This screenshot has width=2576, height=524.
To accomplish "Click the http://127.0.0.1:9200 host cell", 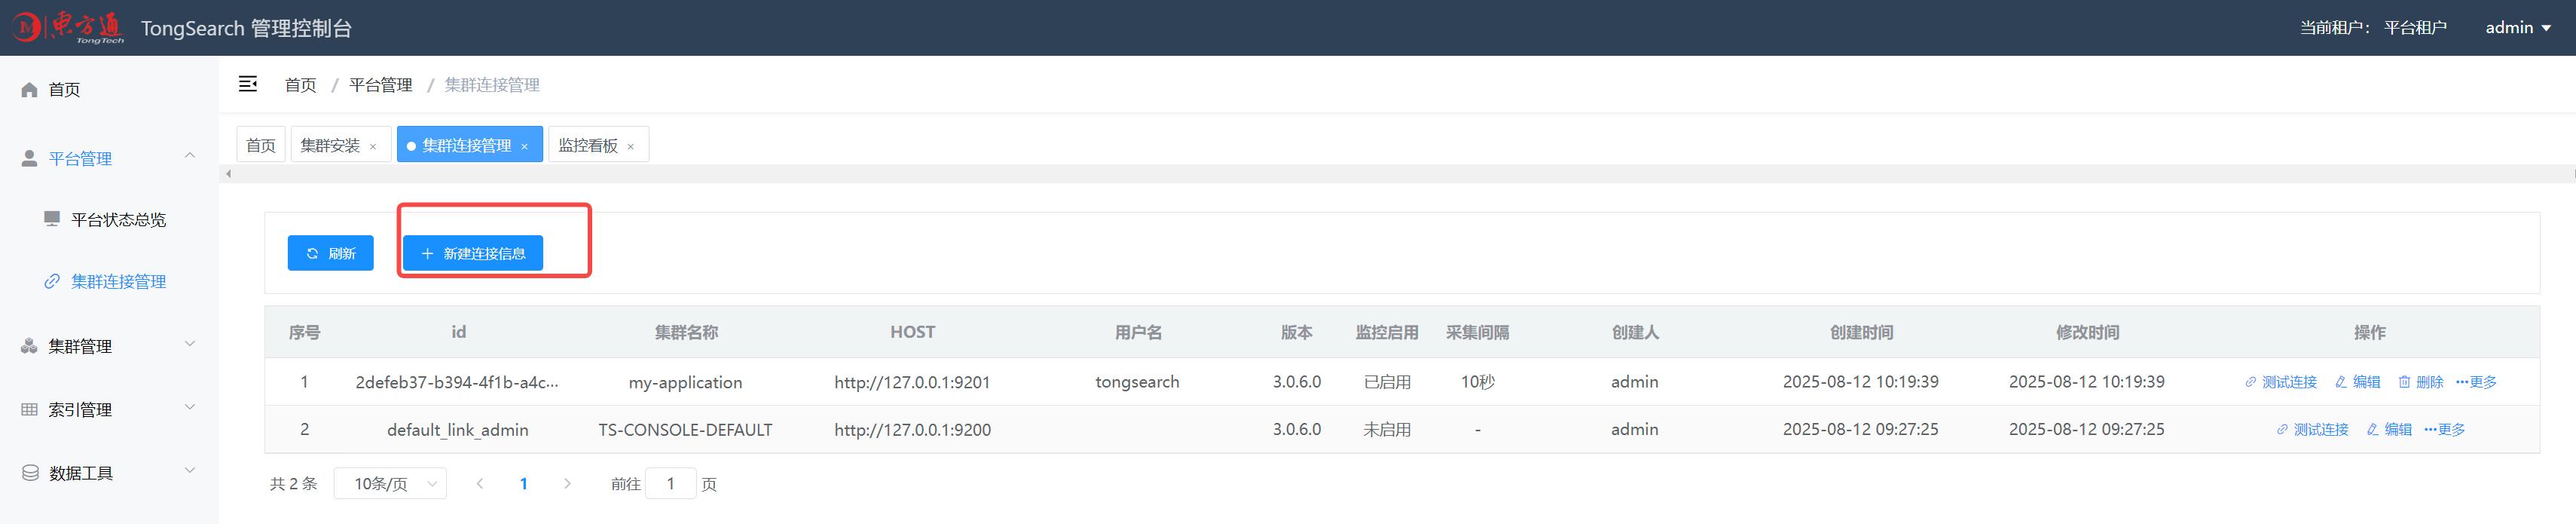I will coord(912,430).
